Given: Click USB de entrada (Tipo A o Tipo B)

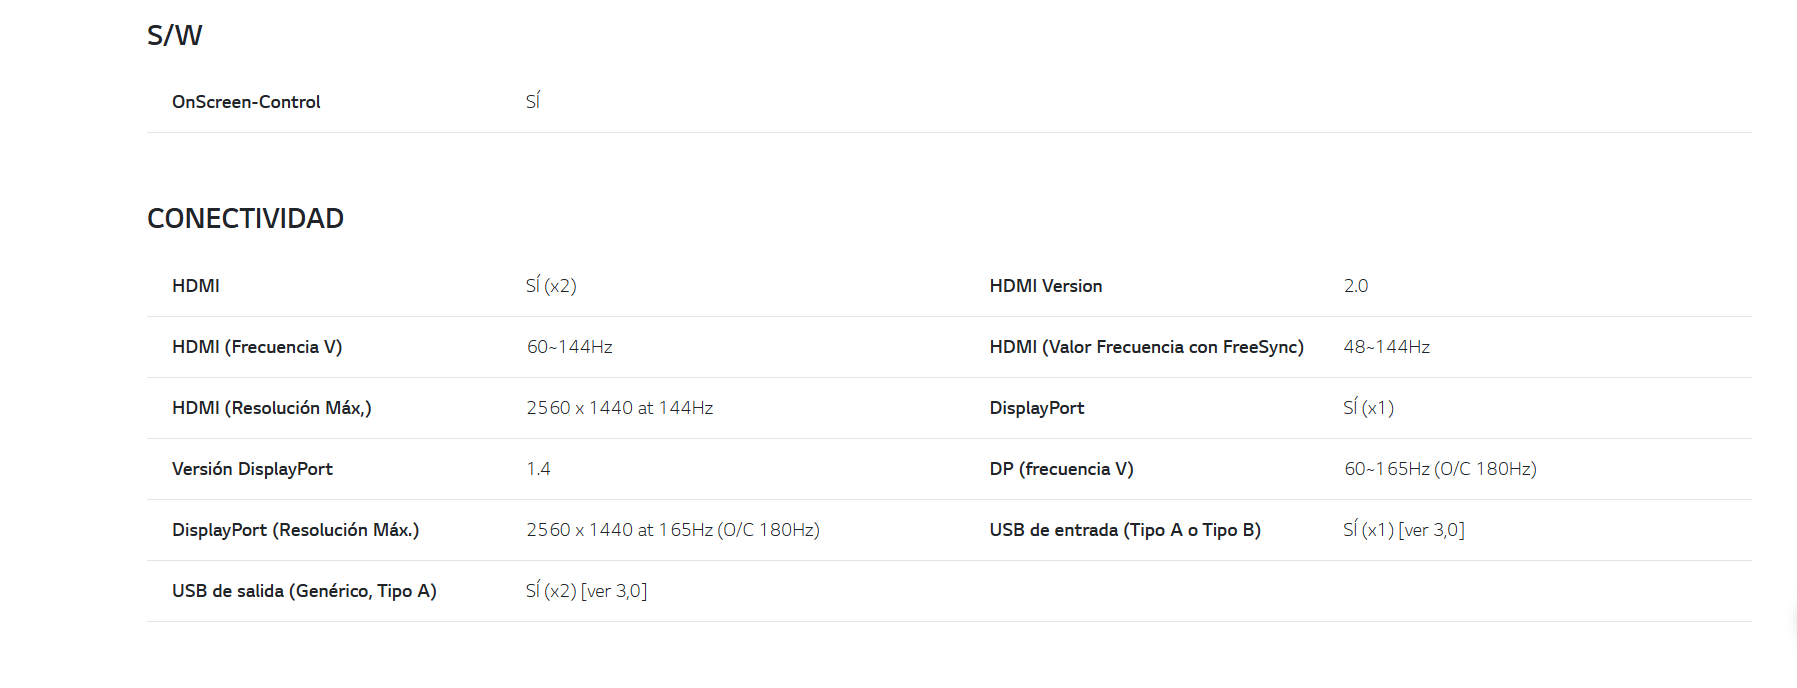Looking at the screenshot, I should pyautogui.click(x=1125, y=530).
